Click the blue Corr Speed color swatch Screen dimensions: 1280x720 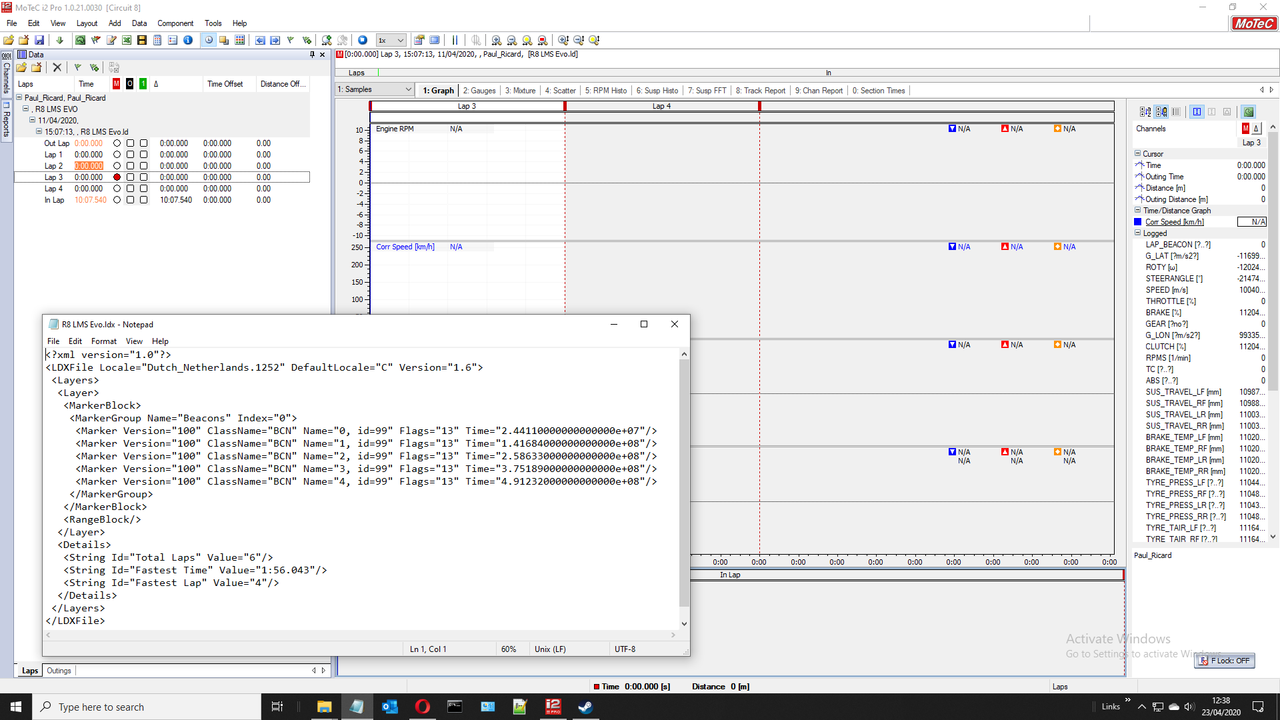(x=1136, y=221)
